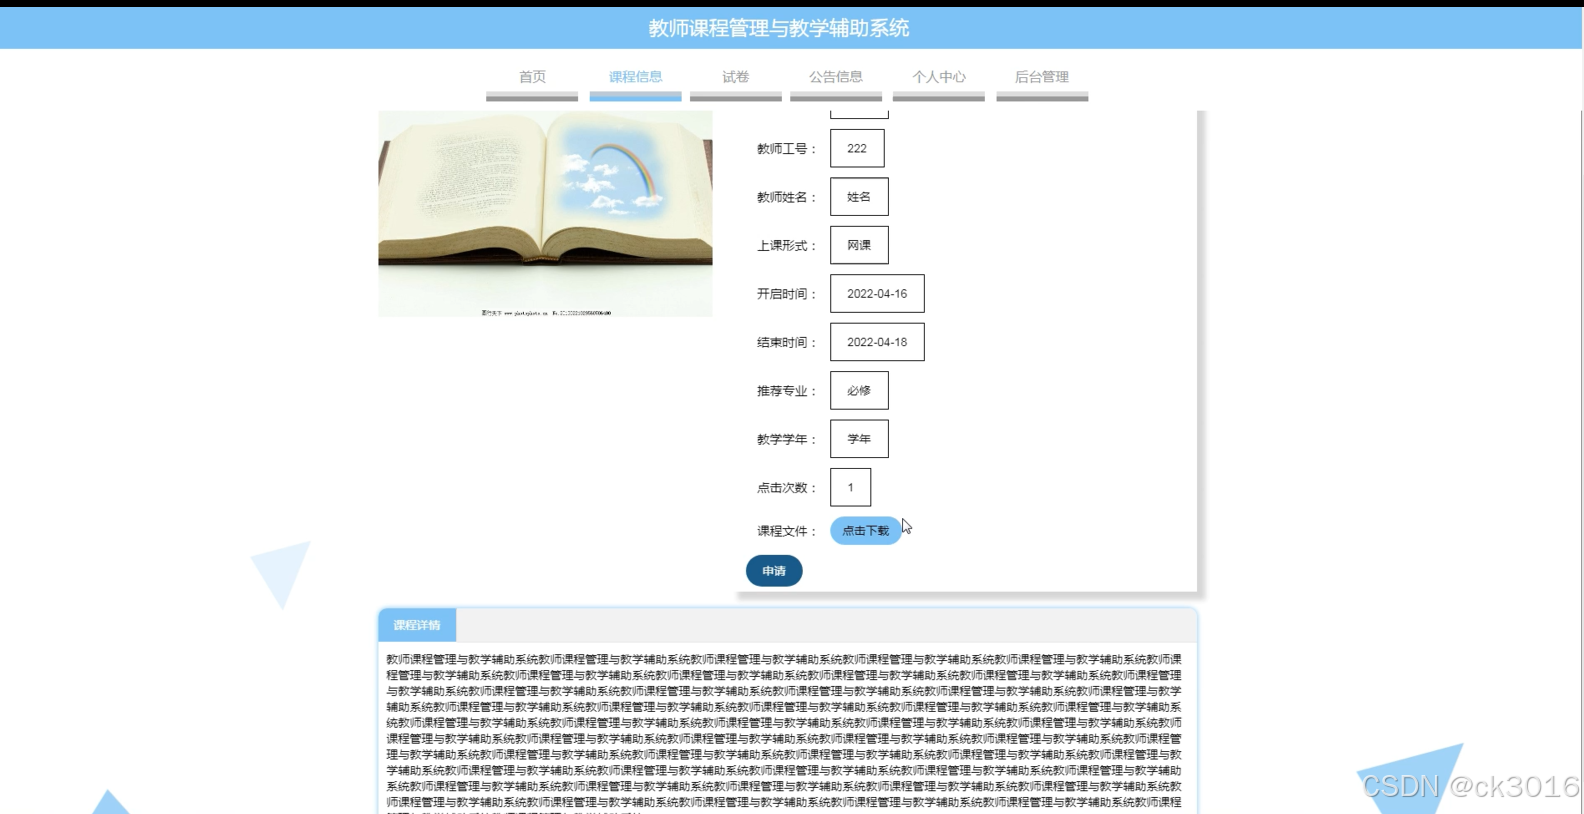Select the 课程详情 details tab

[x=417, y=625]
